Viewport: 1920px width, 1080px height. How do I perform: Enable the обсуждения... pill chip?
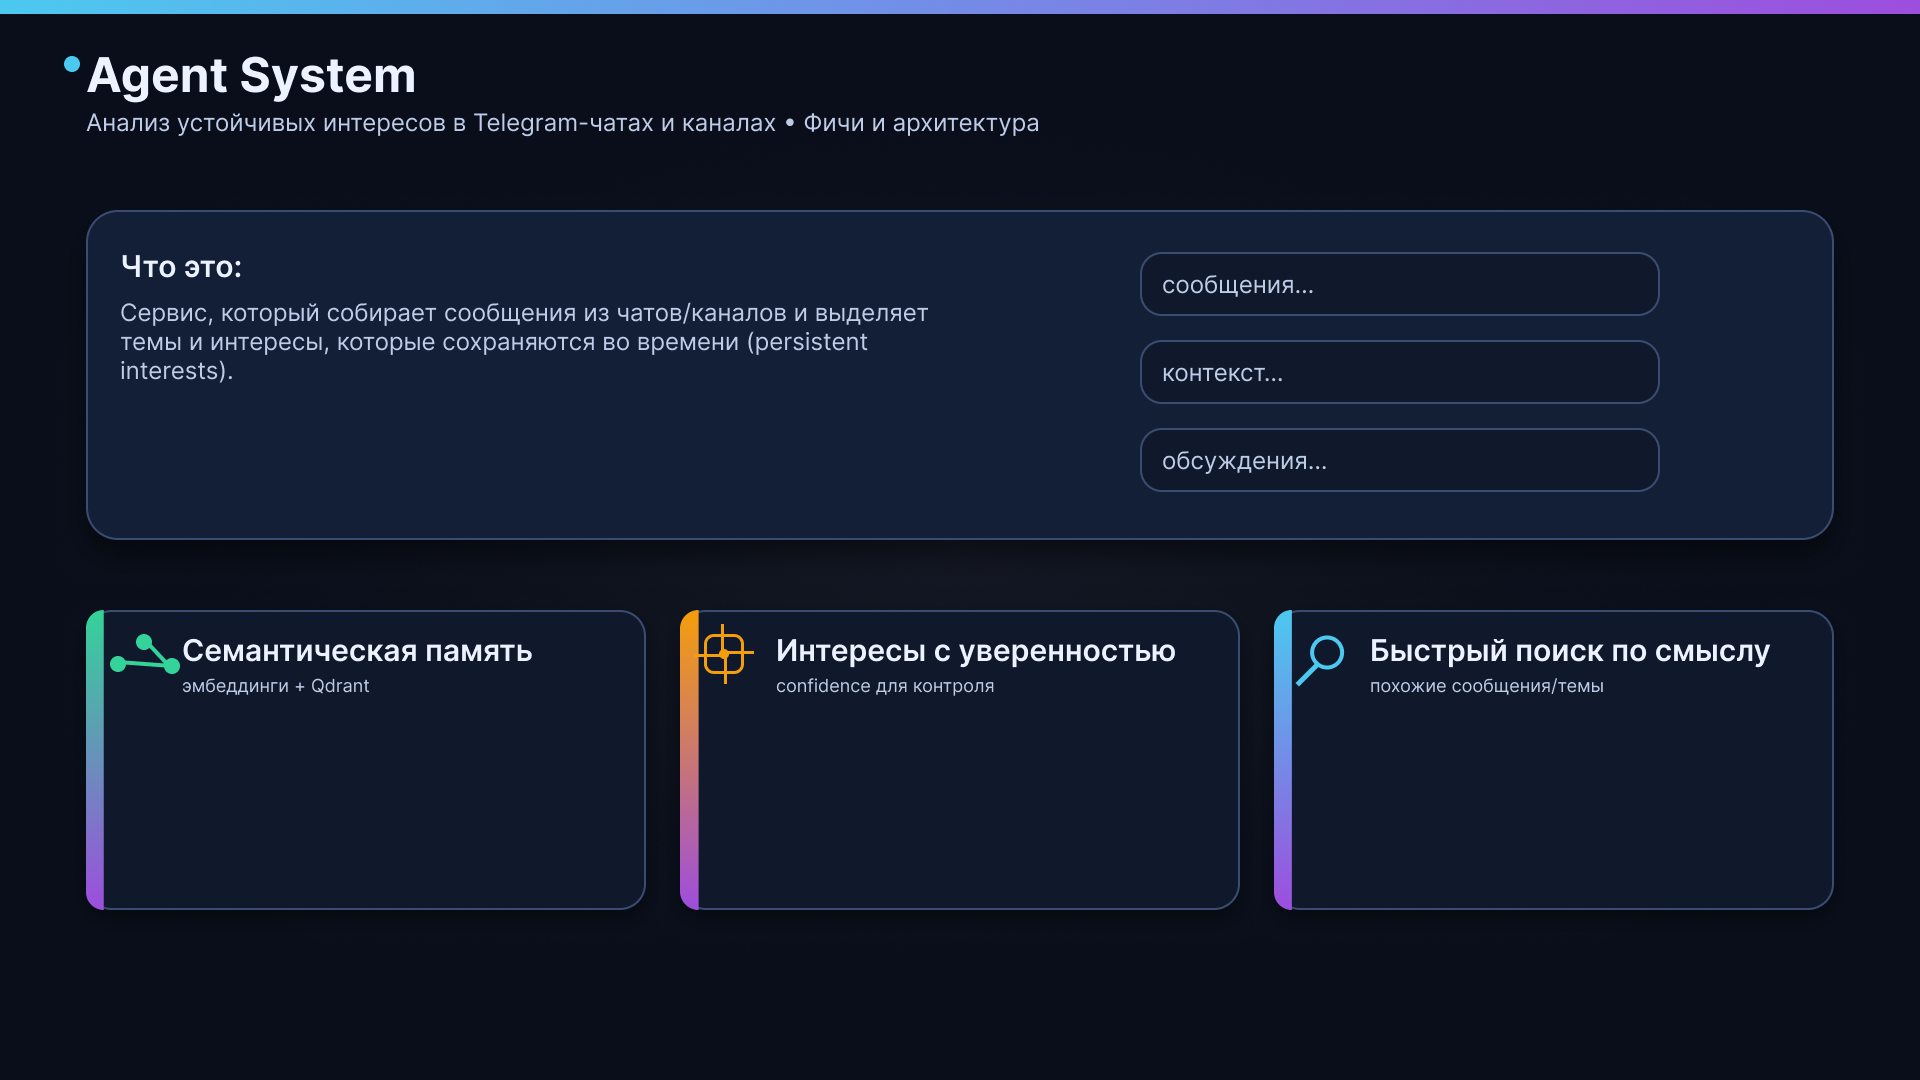pyautogui.click(x=1398, y=460)
